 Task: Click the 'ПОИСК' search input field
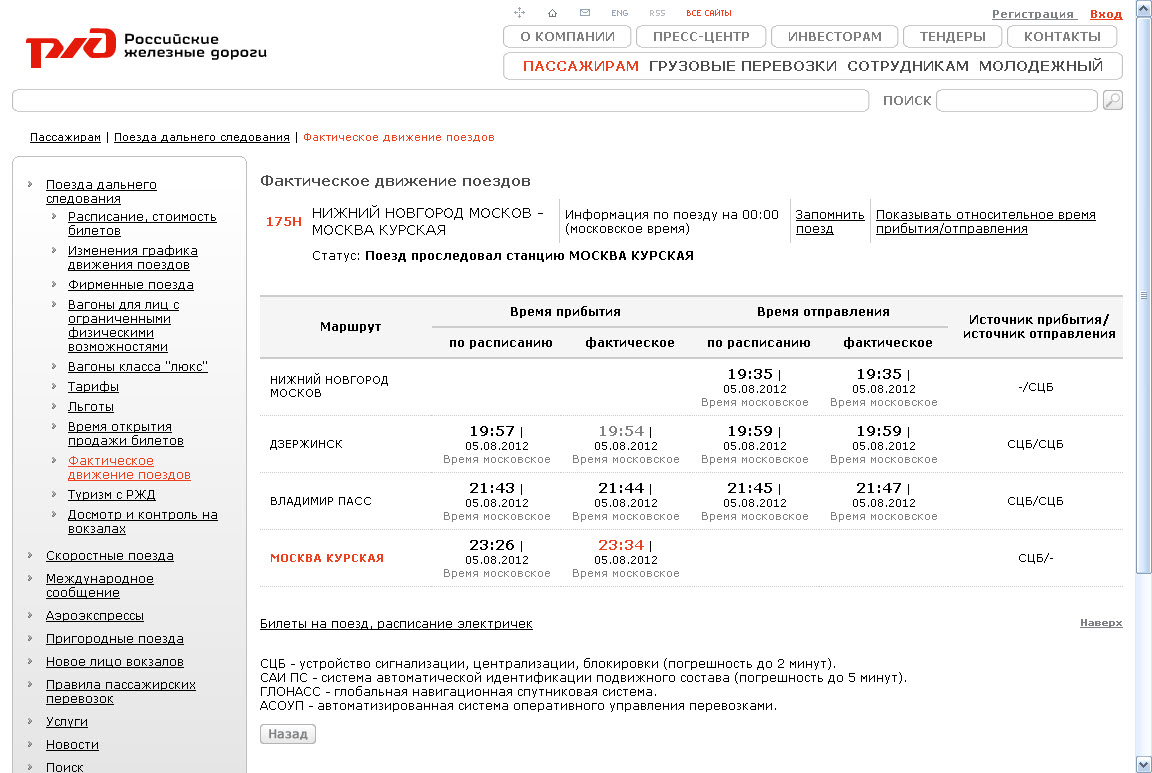tap(1016, 100)
